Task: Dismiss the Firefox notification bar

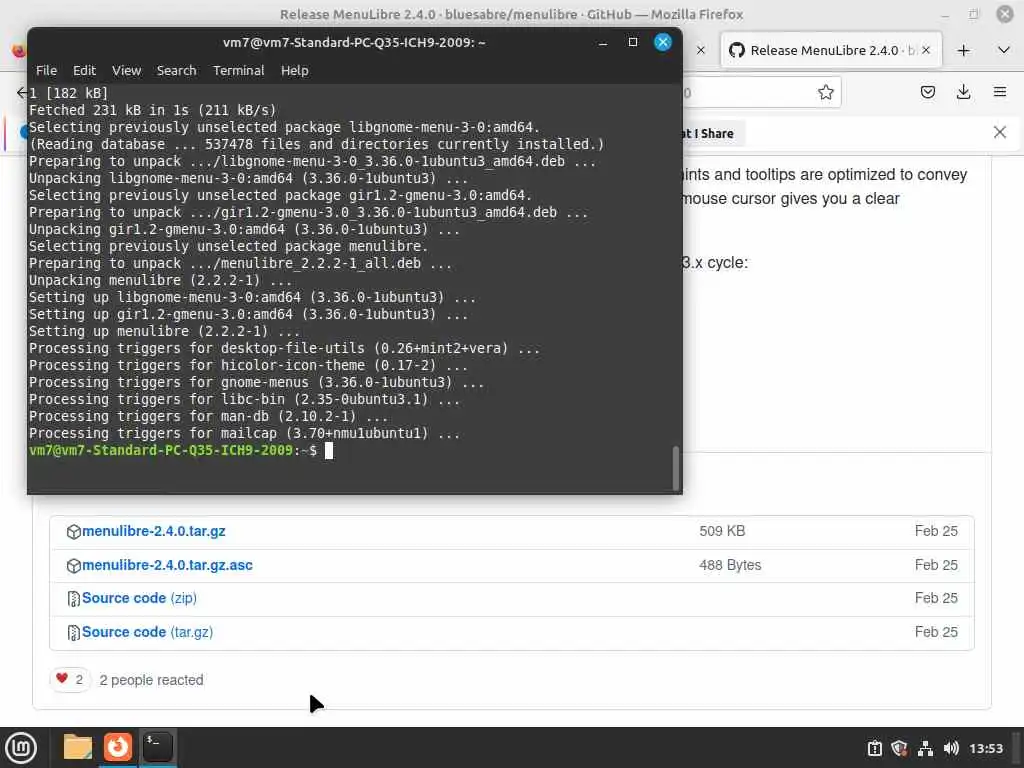Action: pos(999,133)
